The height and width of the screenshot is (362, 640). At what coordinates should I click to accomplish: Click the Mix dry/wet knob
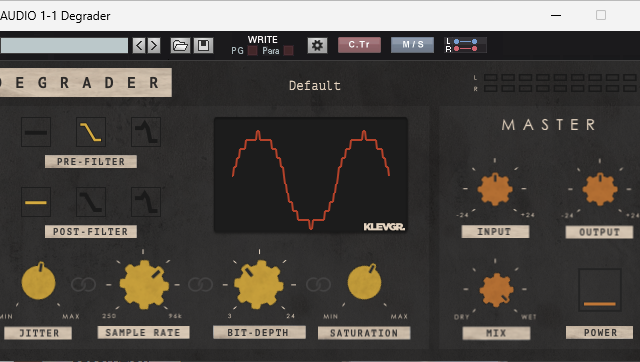496,290
